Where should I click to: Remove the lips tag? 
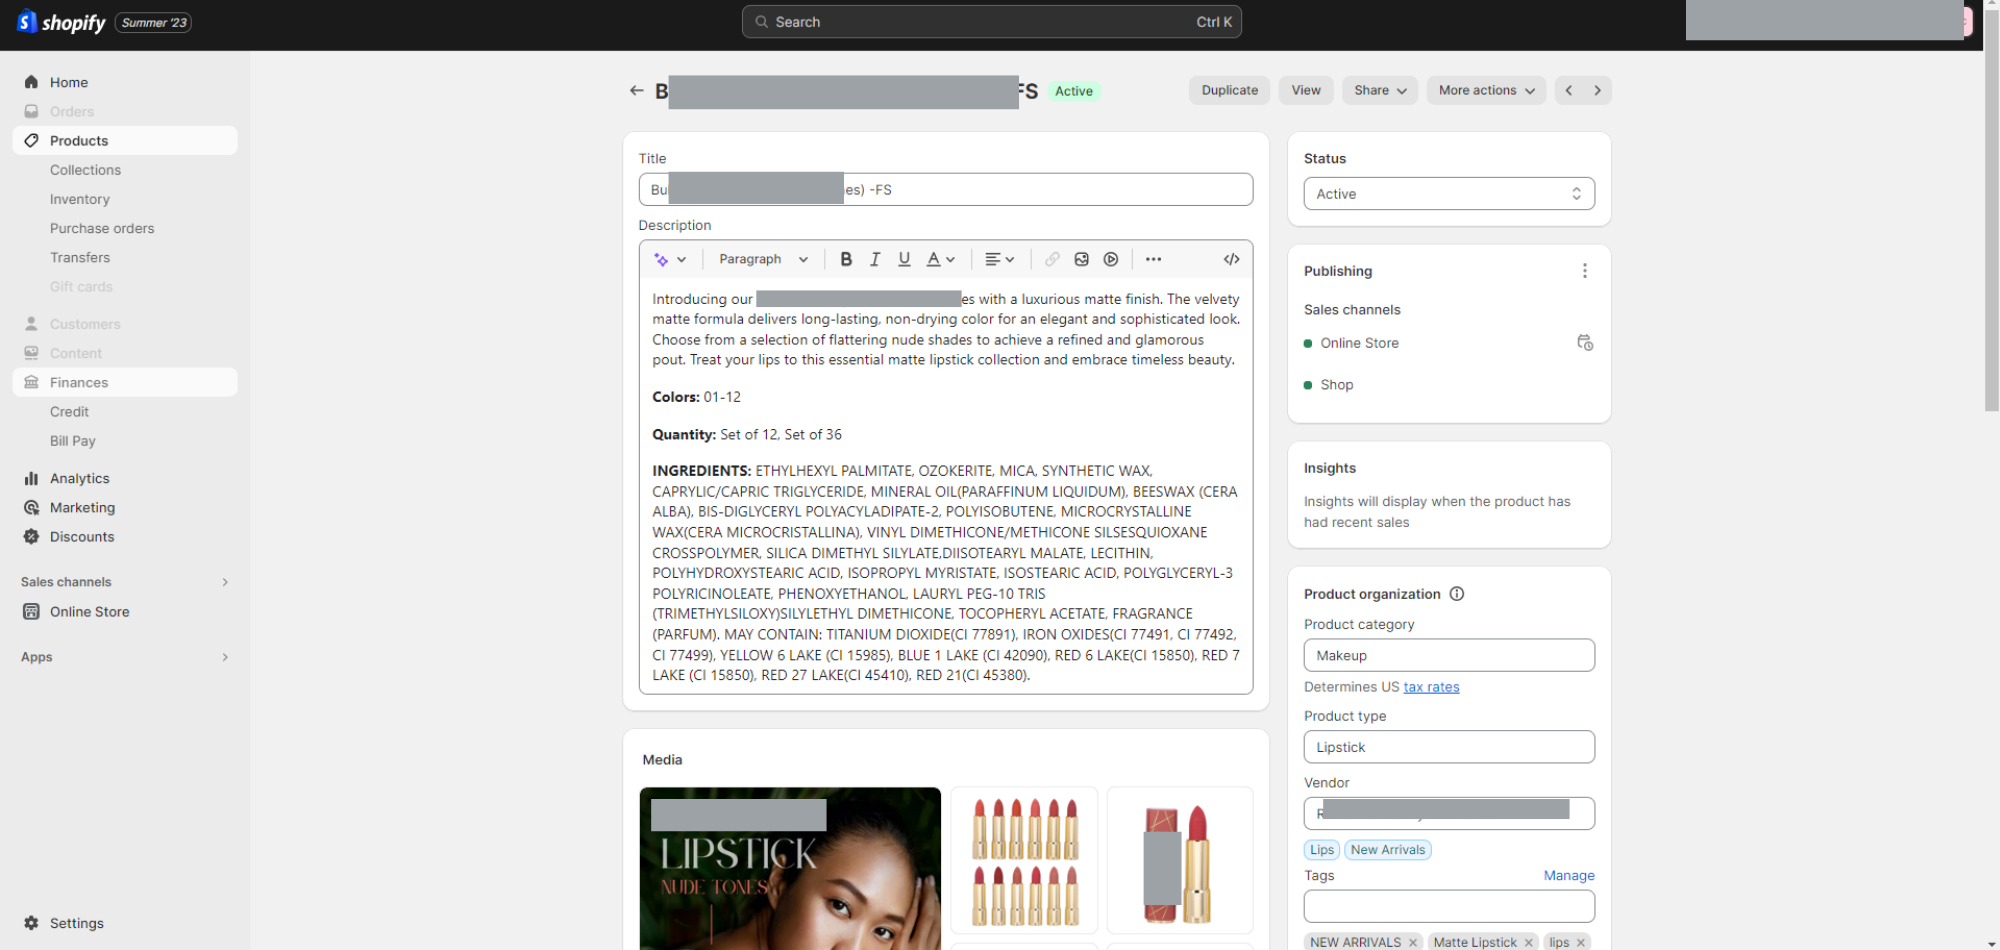[x=1581, y=943]
